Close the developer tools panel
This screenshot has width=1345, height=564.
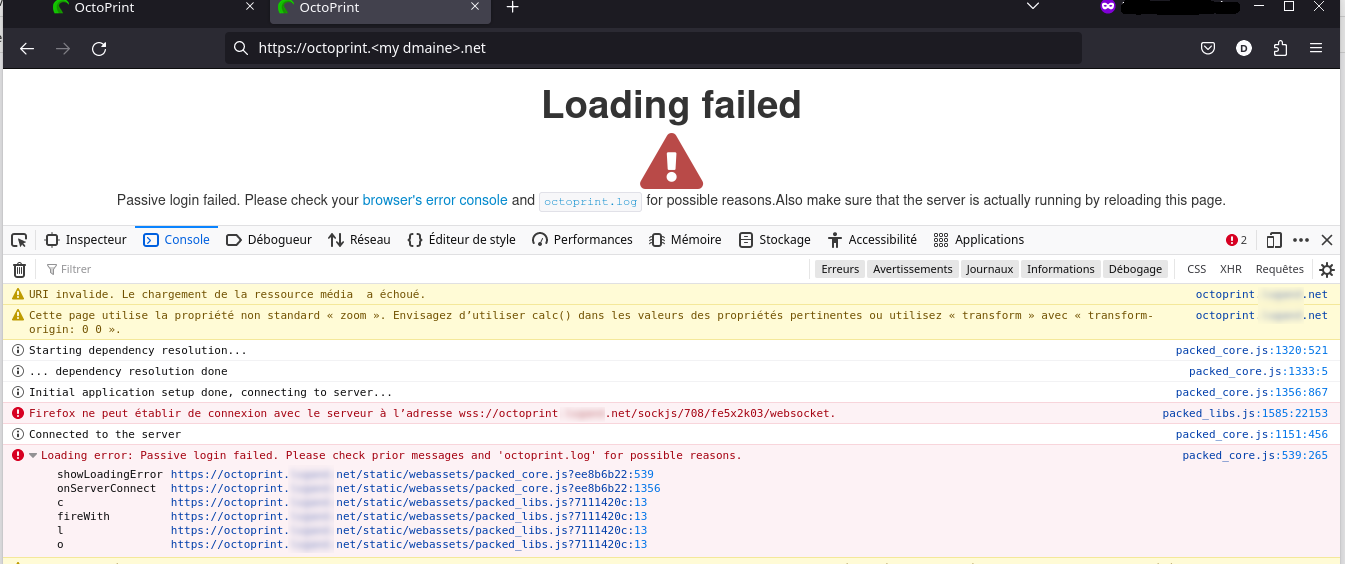coord(1327,240)
